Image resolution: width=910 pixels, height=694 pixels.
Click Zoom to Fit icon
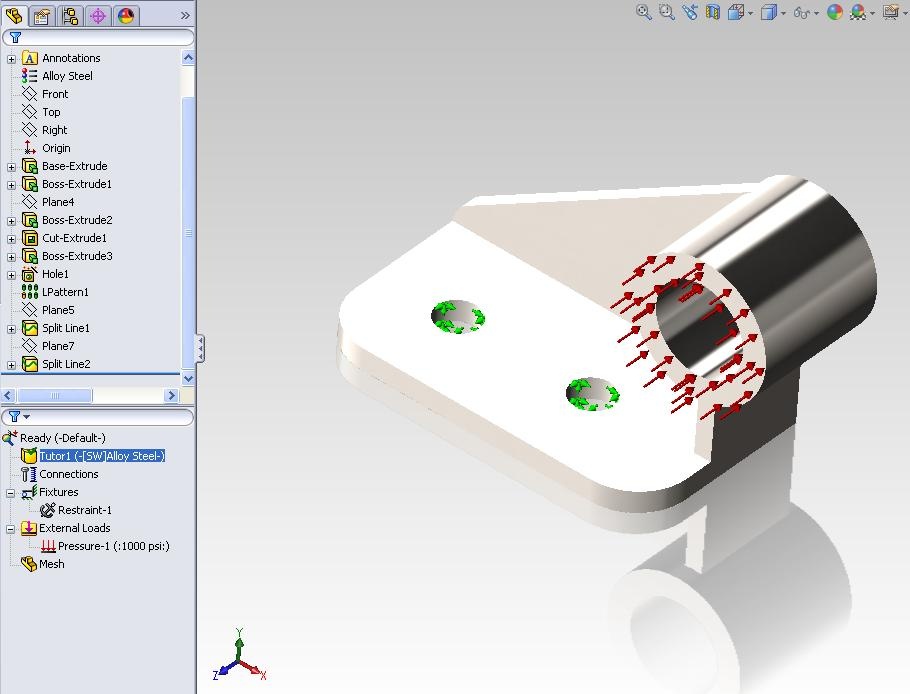tap(643, 12)
